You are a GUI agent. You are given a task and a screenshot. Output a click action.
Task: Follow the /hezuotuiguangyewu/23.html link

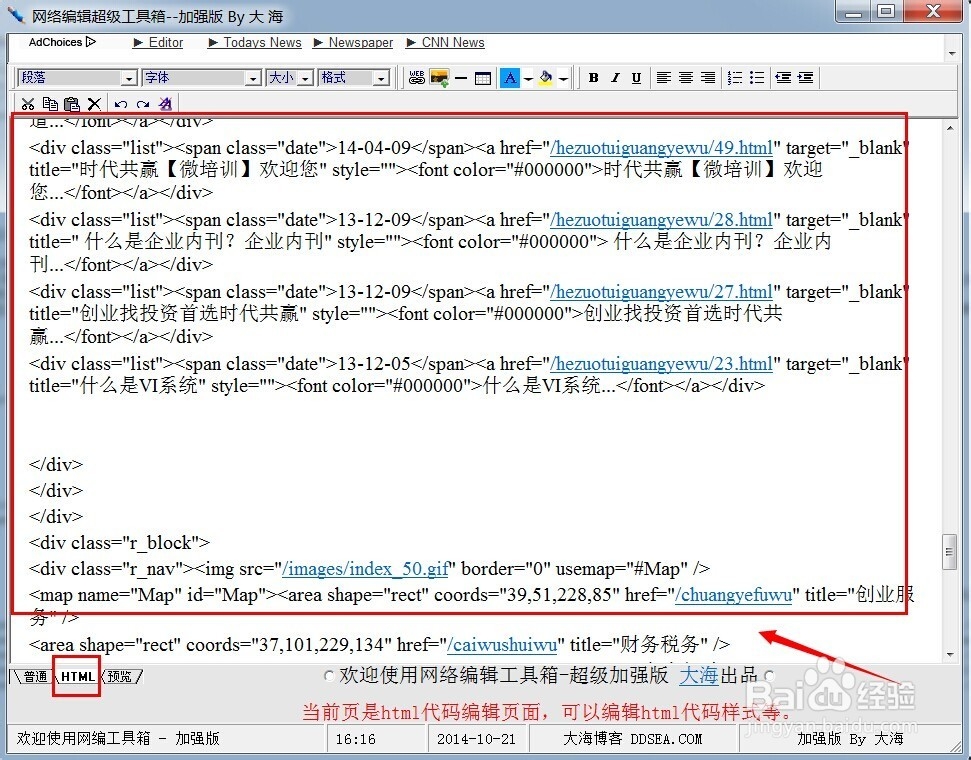661,364
